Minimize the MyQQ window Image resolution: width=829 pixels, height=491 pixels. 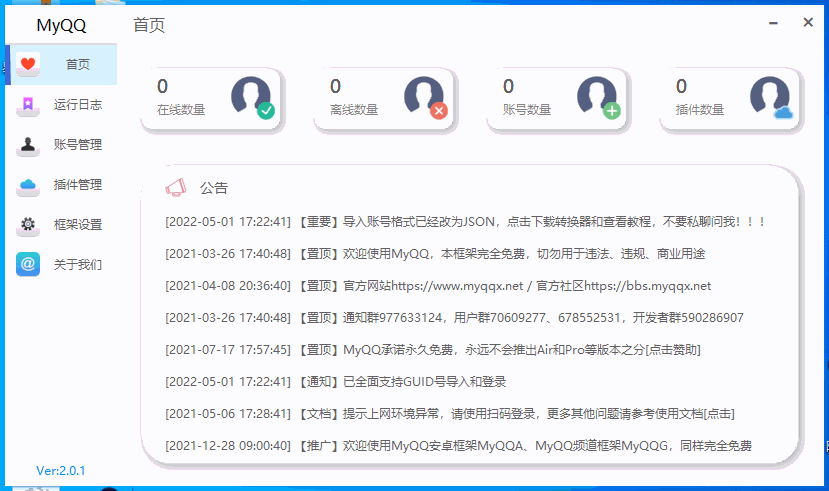pyautogui.click(x=773, y=23)
